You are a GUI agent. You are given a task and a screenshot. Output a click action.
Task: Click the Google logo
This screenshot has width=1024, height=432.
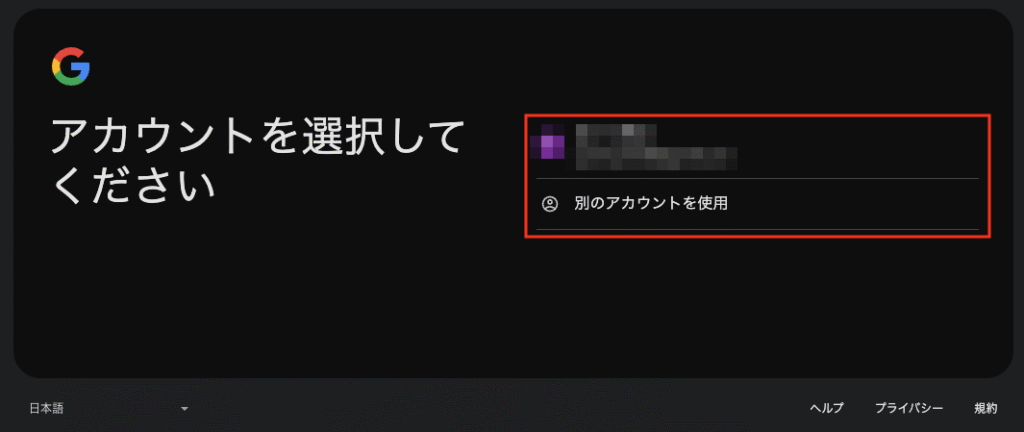click(71, 67)
